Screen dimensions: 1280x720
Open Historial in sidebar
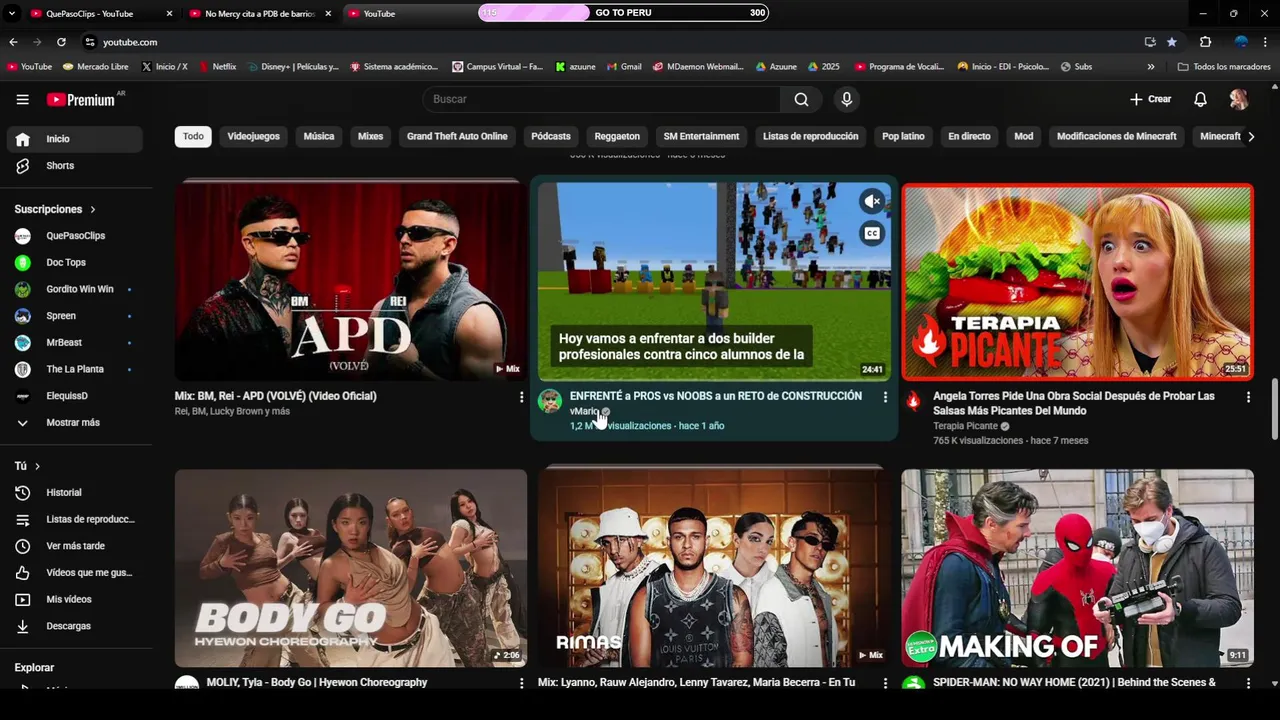pyautogui.click(x=75, y=493)
